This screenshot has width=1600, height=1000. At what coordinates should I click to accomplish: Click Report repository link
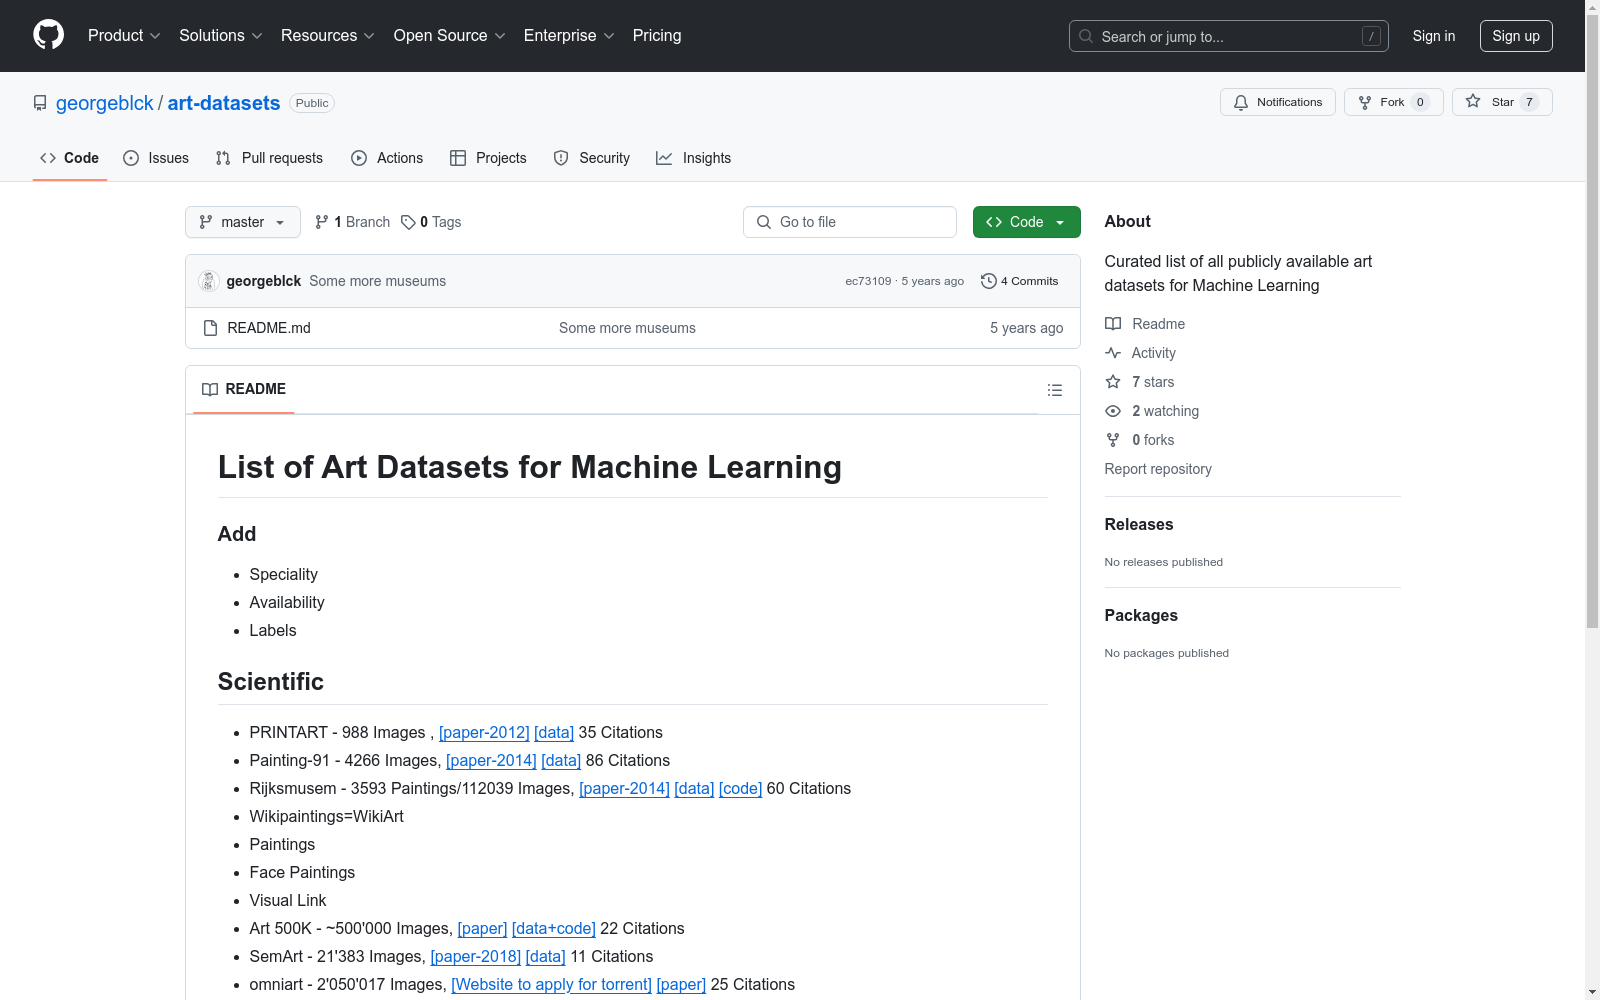tap(1158, 469)
